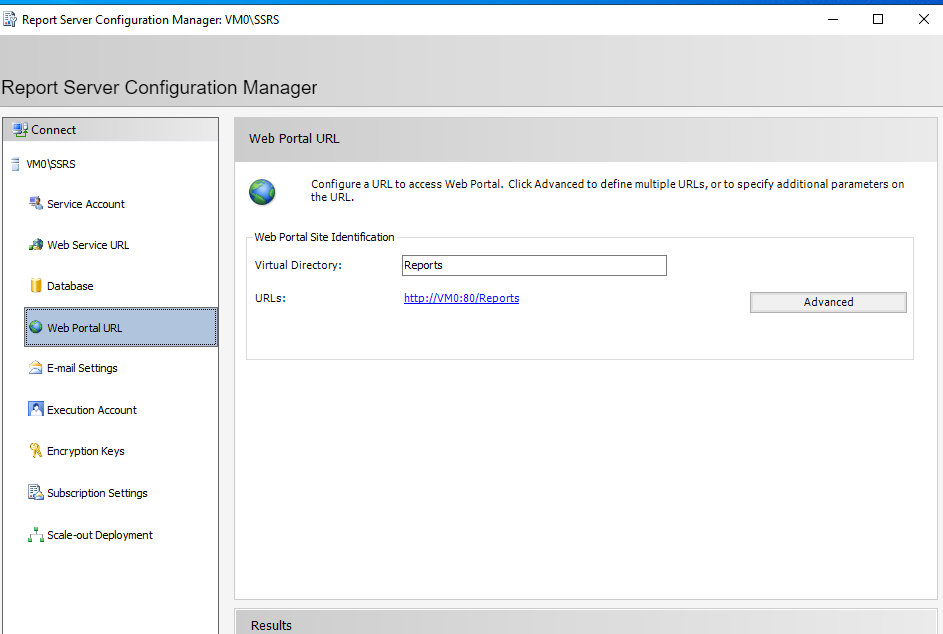943x634 pixels.
Task: Click the Execution Account user icon
Action: coord(36,409)
